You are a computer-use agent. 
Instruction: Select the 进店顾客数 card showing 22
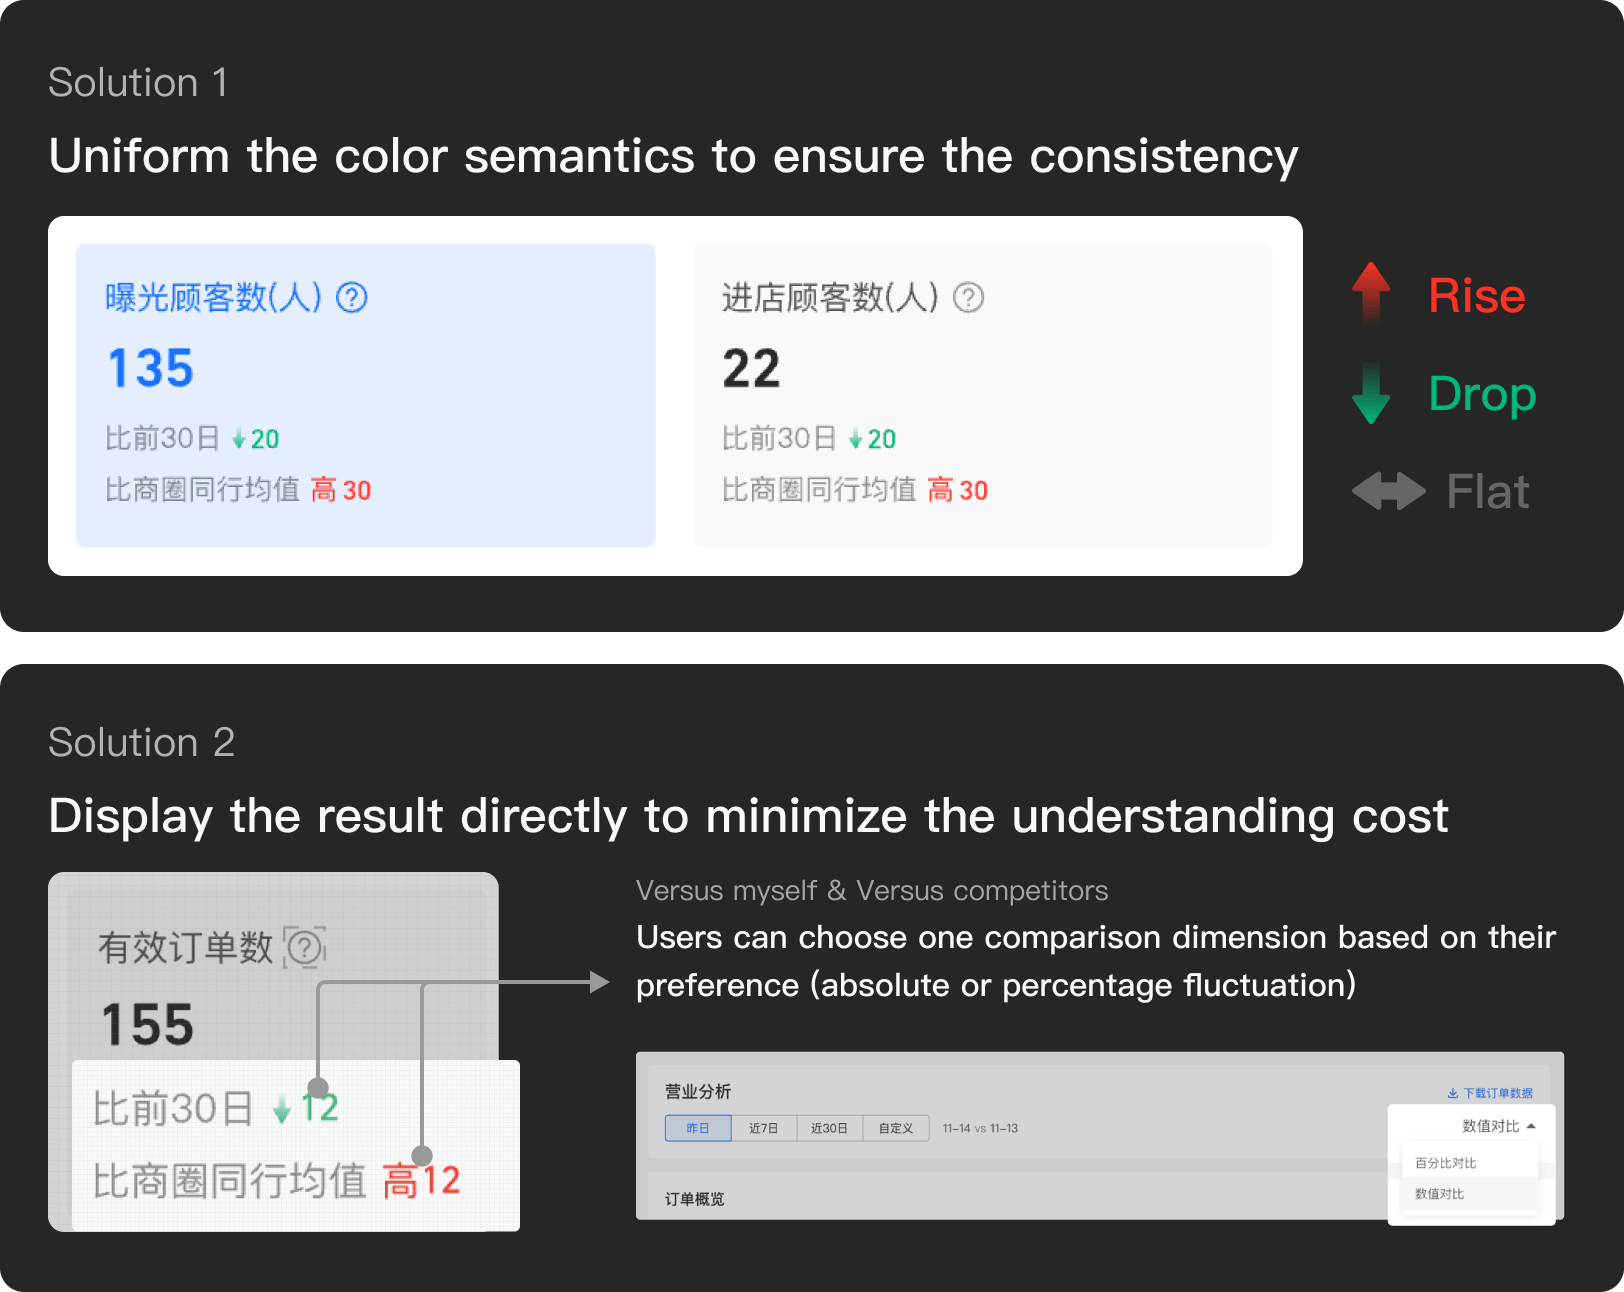pos(982,395)
